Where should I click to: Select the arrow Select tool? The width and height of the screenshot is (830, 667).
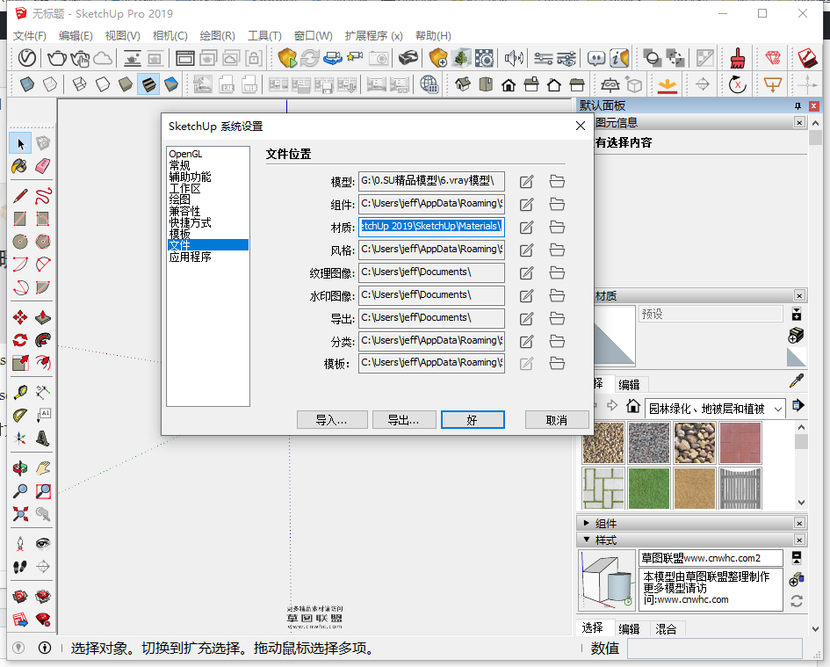point(20,143)
